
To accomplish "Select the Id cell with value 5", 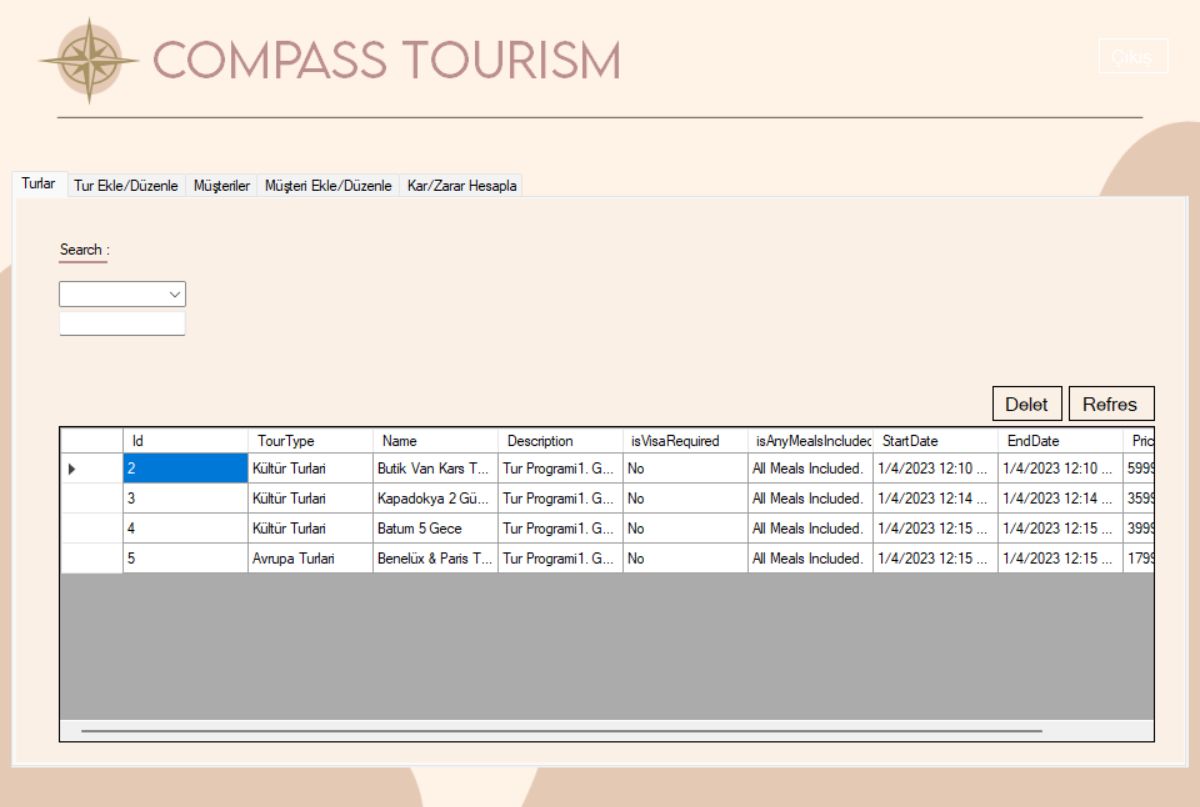I will (x=185, y=558).
